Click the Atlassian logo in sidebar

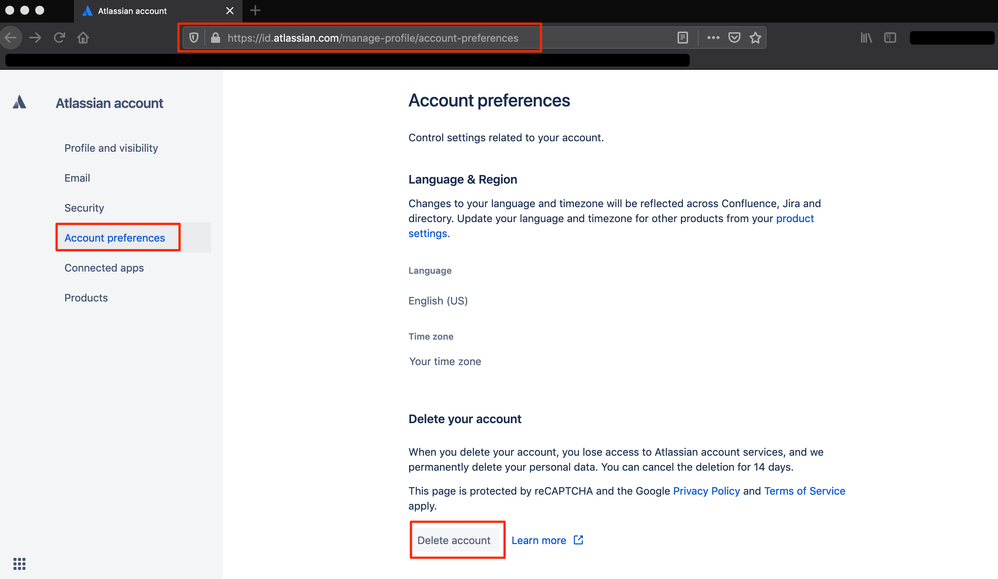coord(20,102)
